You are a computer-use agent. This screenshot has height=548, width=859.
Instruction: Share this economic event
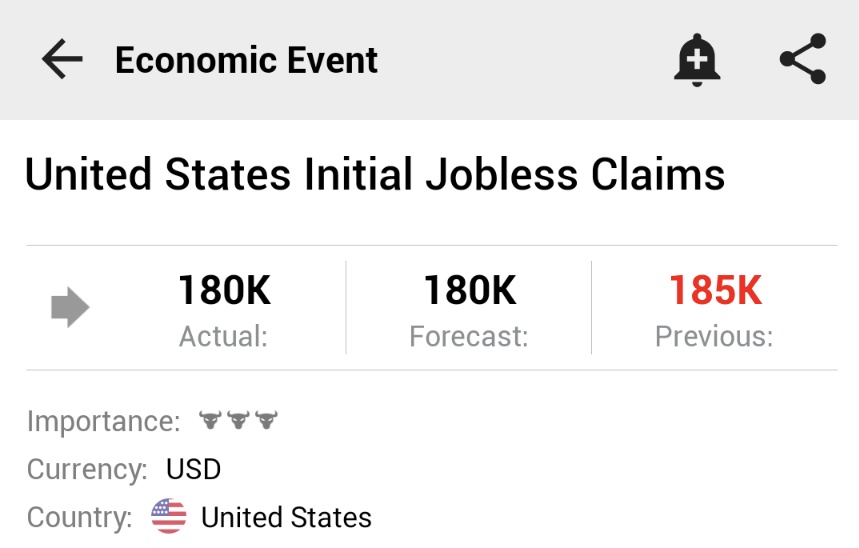[803, 60]
